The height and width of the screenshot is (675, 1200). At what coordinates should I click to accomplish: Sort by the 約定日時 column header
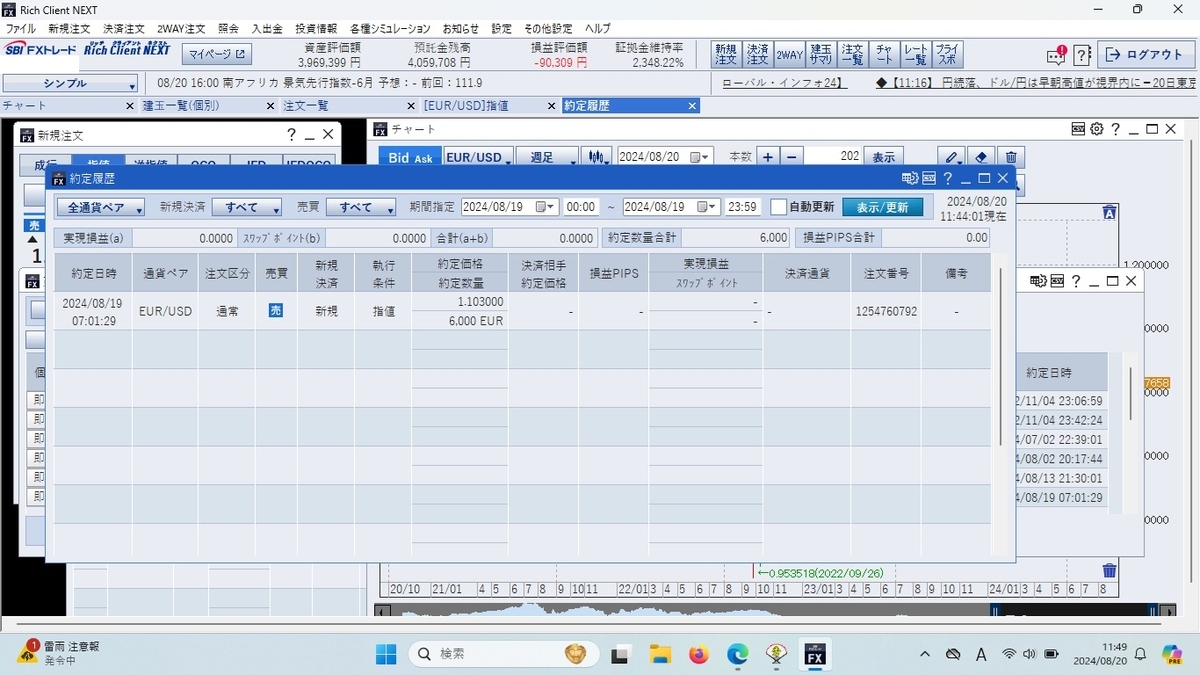click(x=93, y=273)
